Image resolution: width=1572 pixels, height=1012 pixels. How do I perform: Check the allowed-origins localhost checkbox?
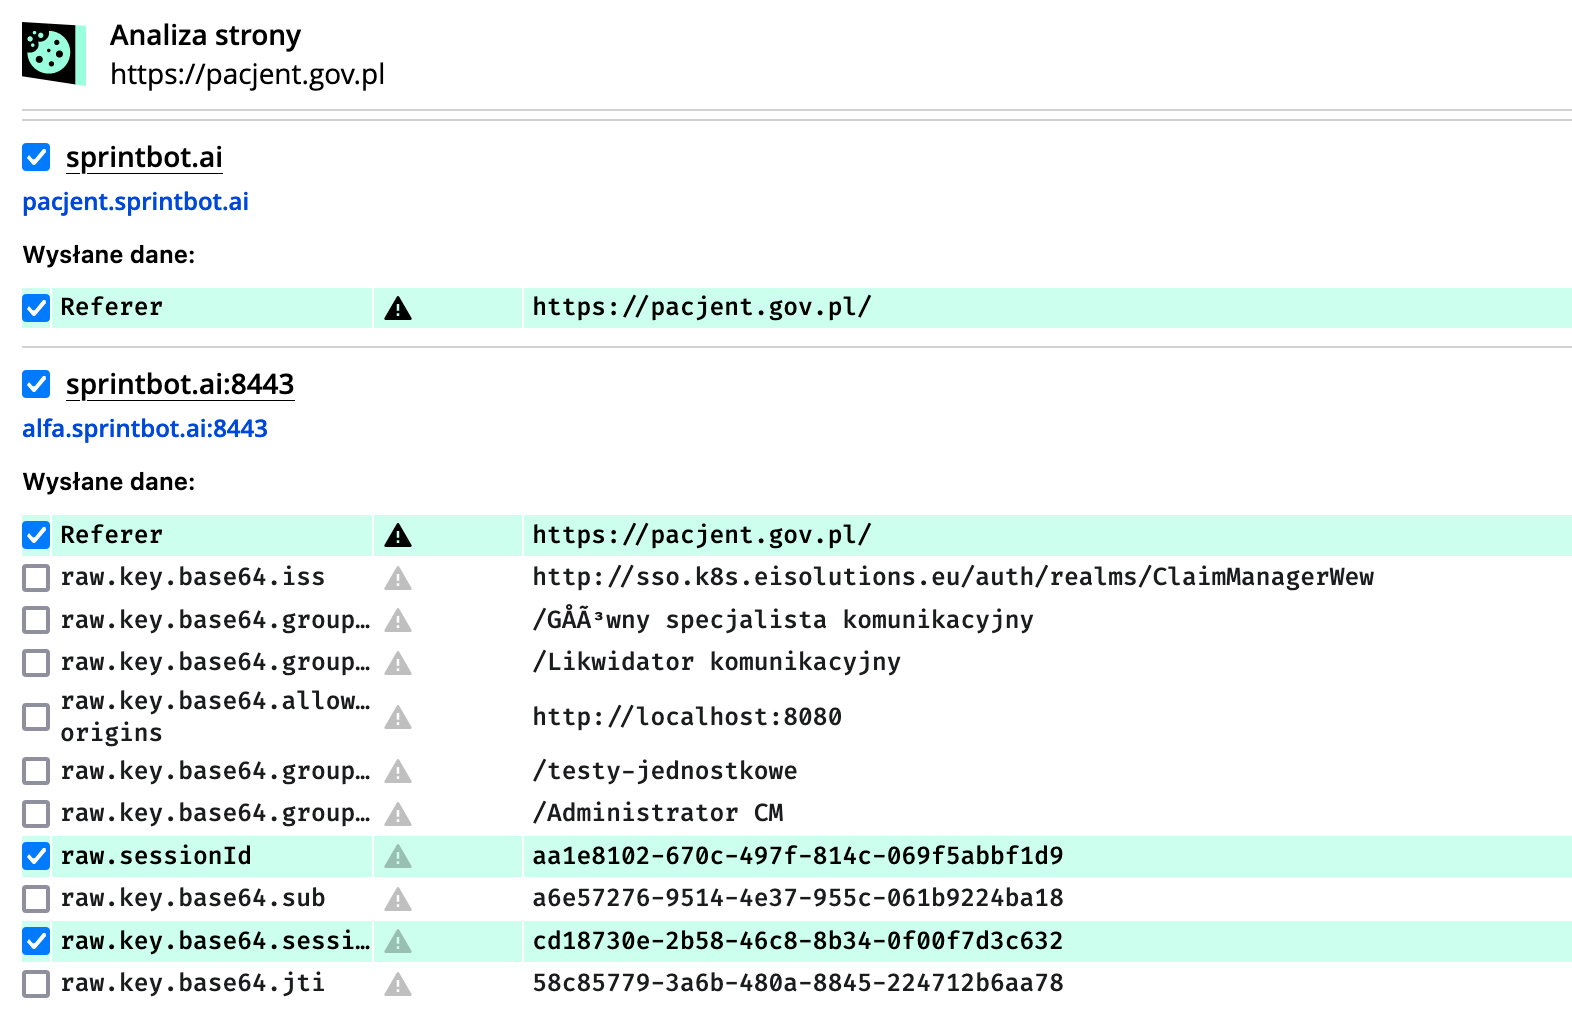point(36,717)
